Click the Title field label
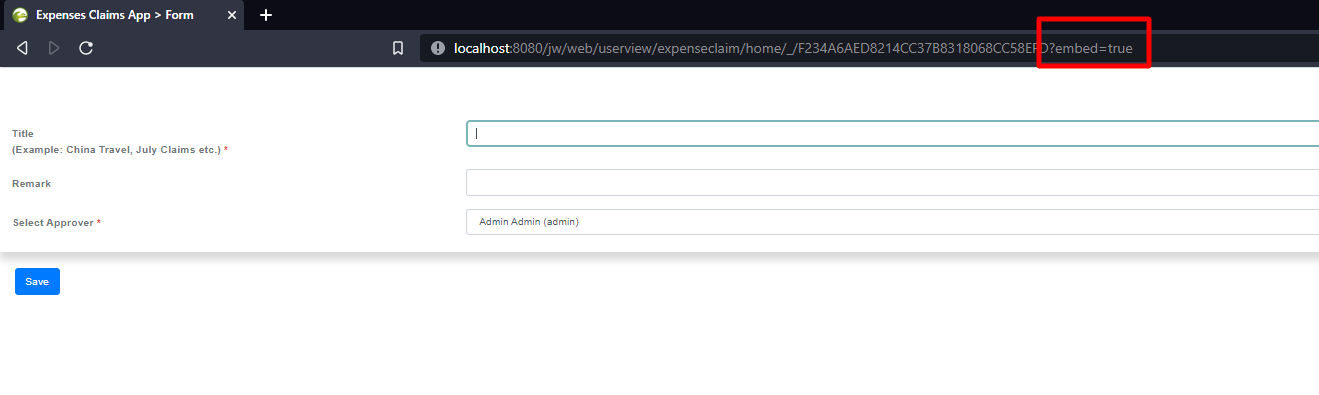The image size is (1319, 395). click(x=23, y=133)
